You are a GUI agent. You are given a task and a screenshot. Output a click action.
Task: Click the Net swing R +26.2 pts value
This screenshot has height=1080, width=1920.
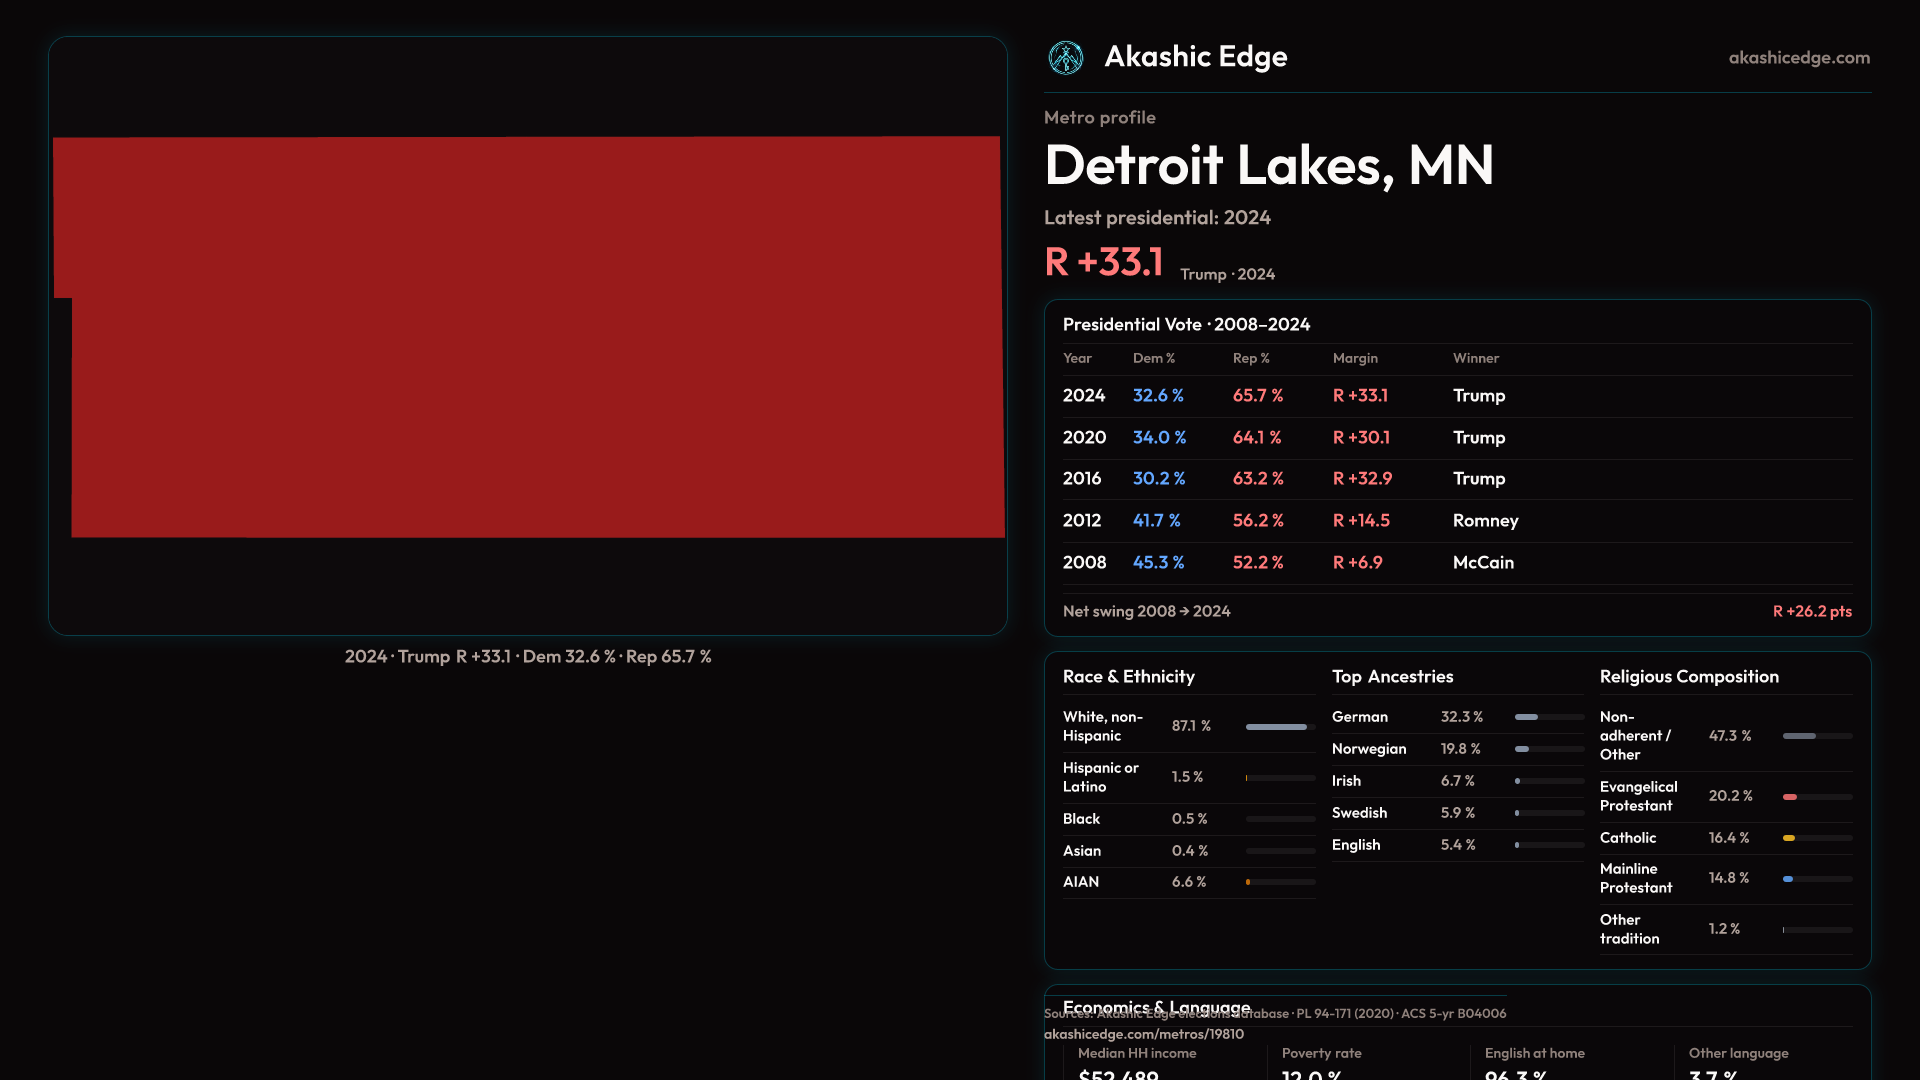1811,611
